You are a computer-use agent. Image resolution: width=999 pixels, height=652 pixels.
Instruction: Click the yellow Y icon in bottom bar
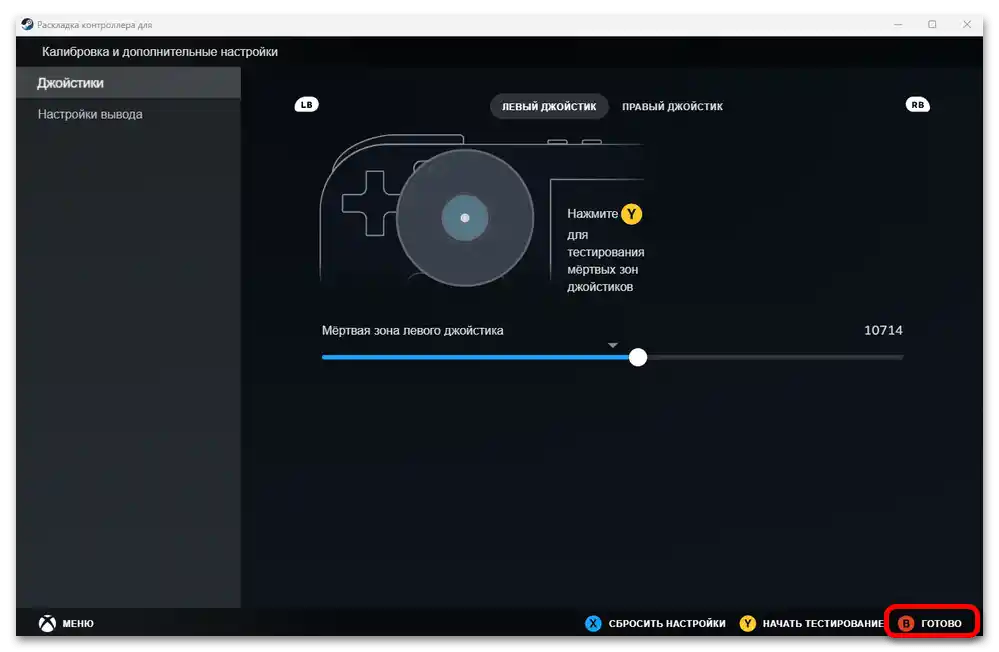[x=747, y=623]
